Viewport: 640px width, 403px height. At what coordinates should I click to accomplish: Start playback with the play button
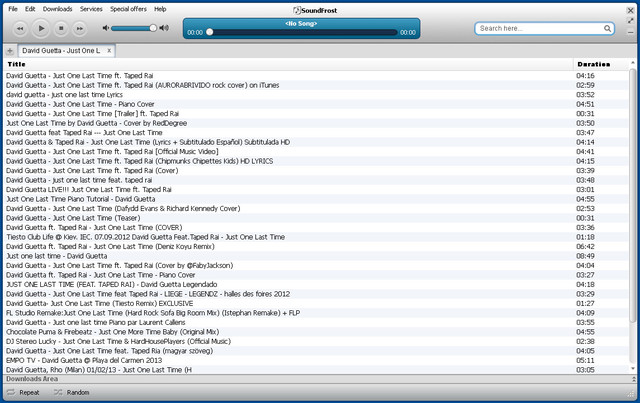pyautogui.click(x=41, y=28)
